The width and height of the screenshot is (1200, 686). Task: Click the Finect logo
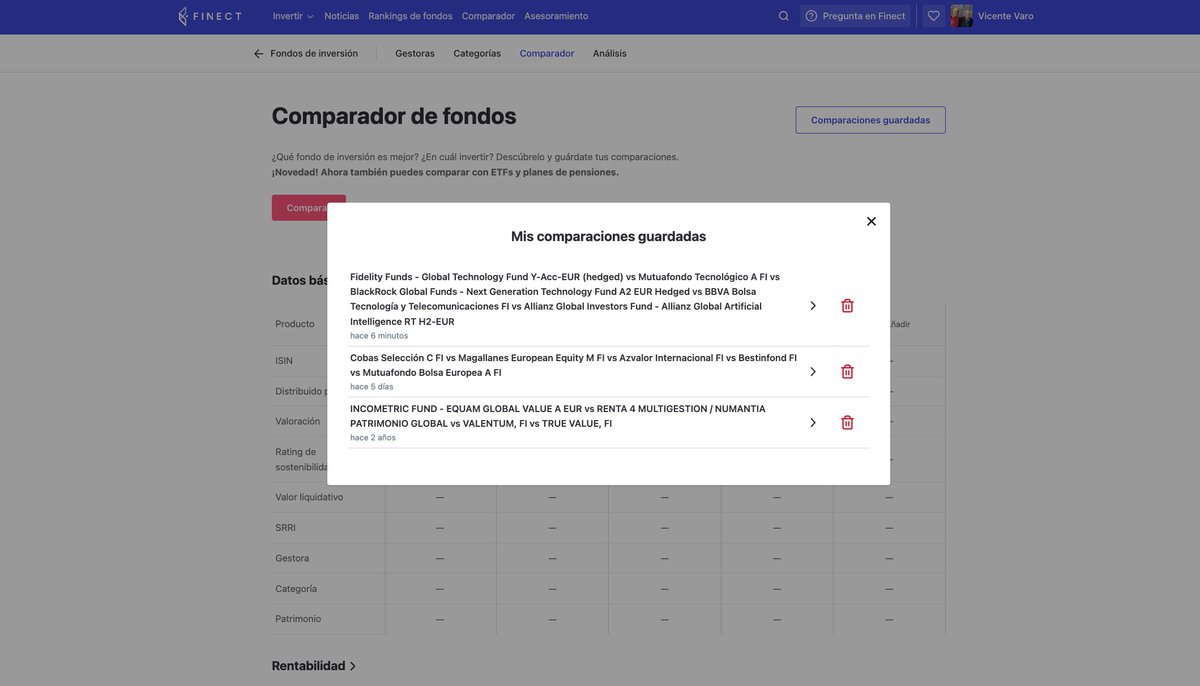coord(209,16)
